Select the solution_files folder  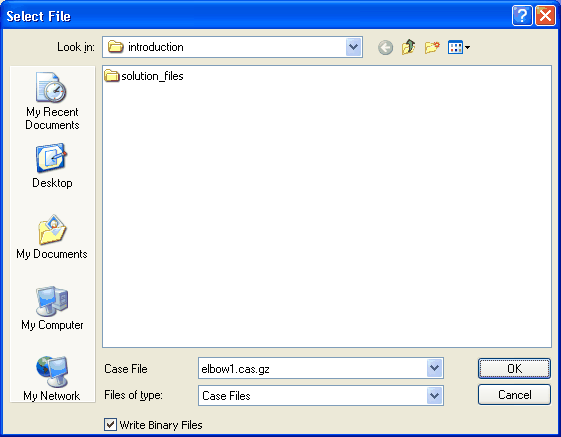click(x=144, y=76)
